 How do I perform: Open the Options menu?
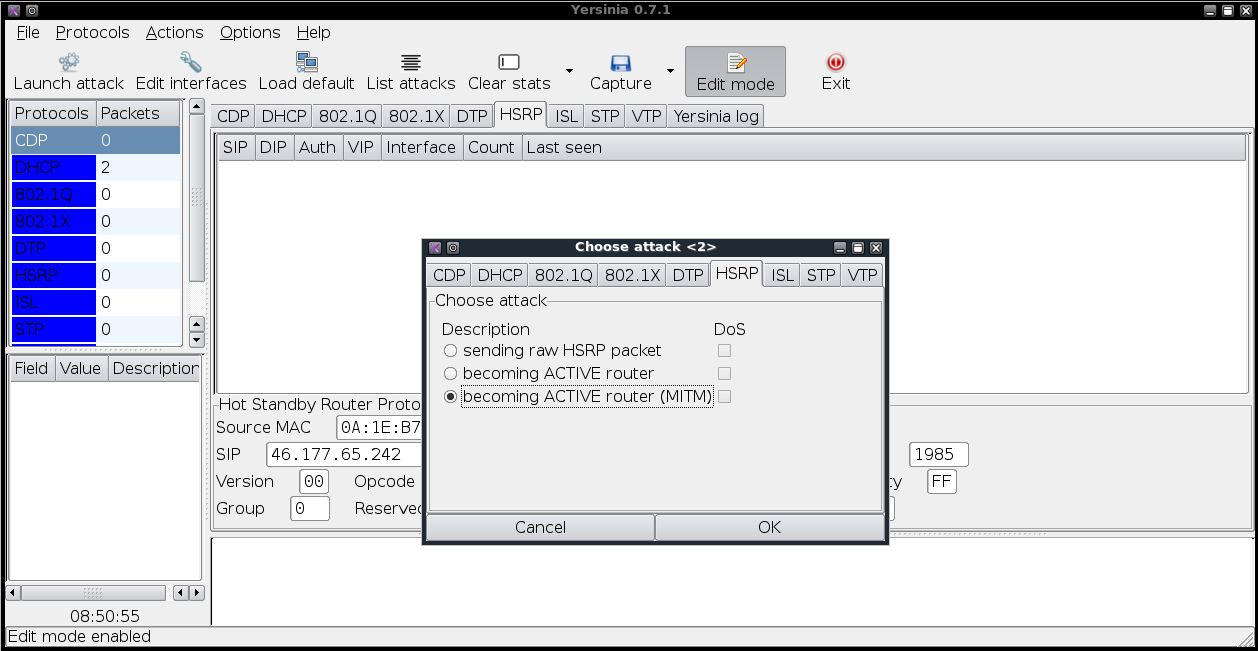250,32
